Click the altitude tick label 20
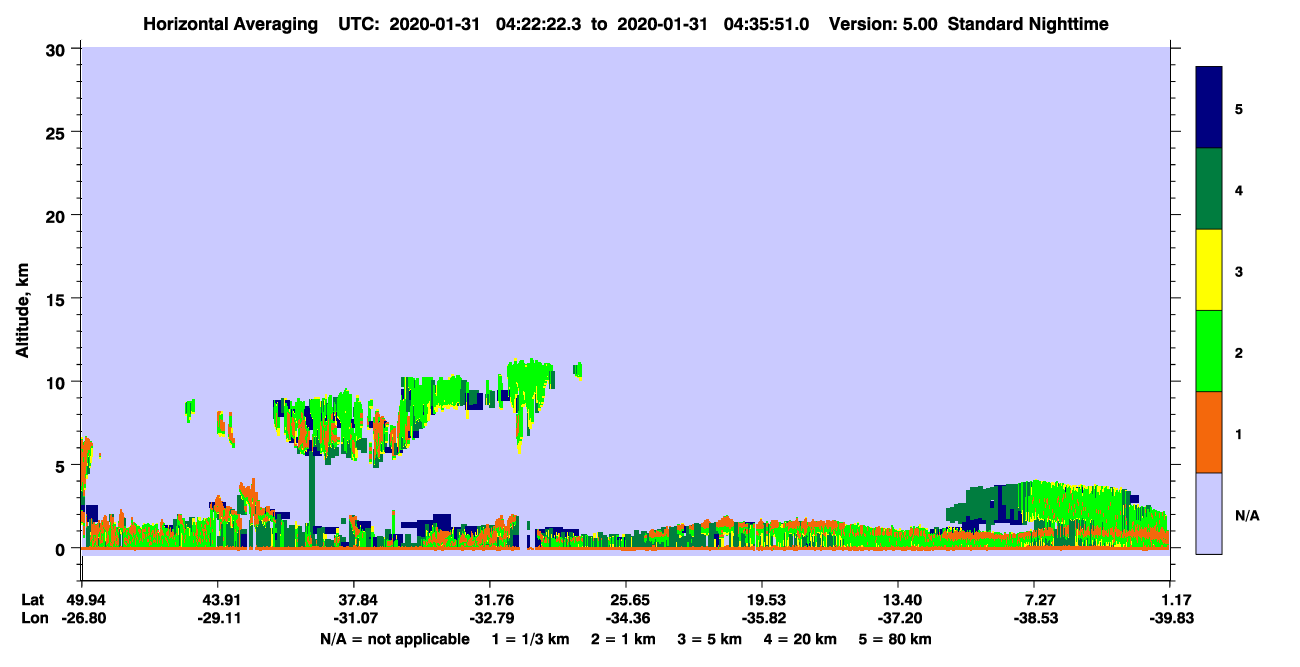The width and height of the screenshot is (1300, 667). (57, 215)
